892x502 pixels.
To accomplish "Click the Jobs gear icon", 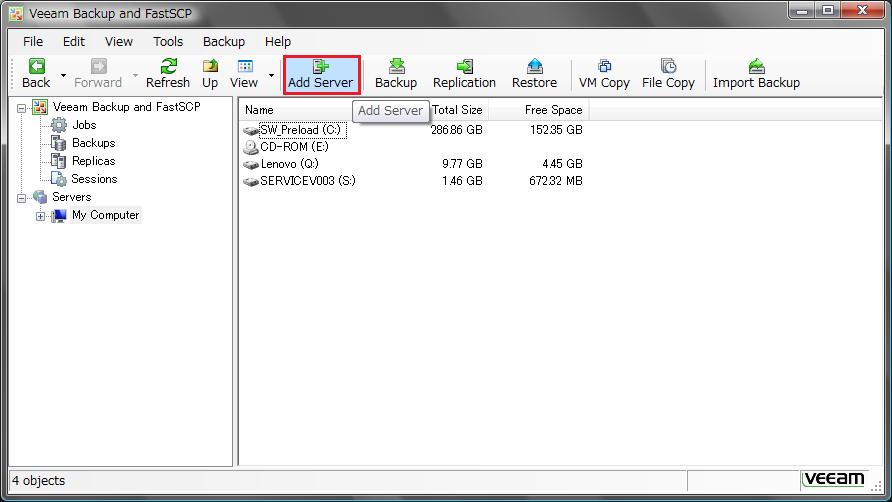I will point(59,125).
